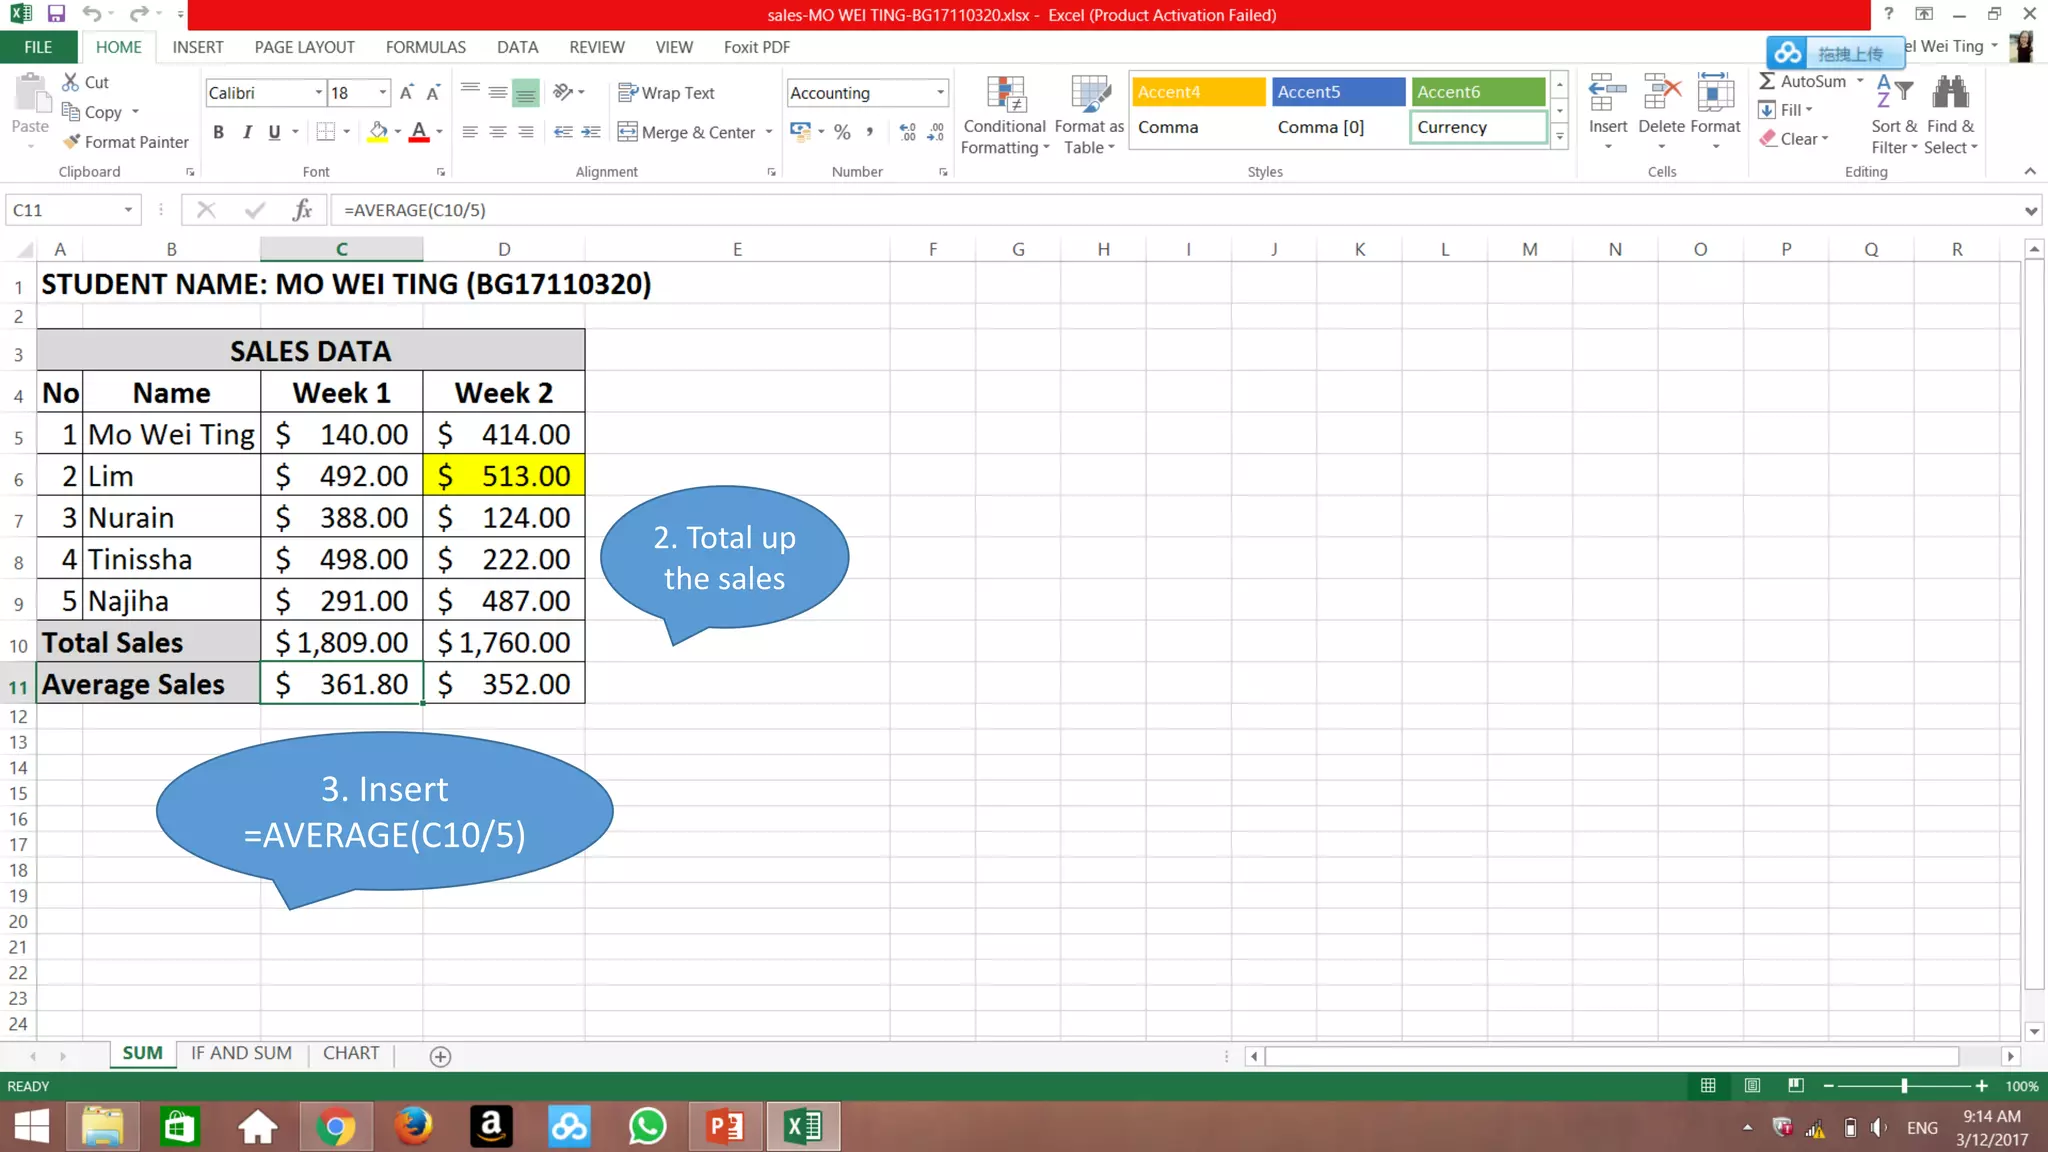Image resolution: width=2048 pixels, height=1152 pixels.
Task: Click the Decrease Indent icon
Action: 563,132
